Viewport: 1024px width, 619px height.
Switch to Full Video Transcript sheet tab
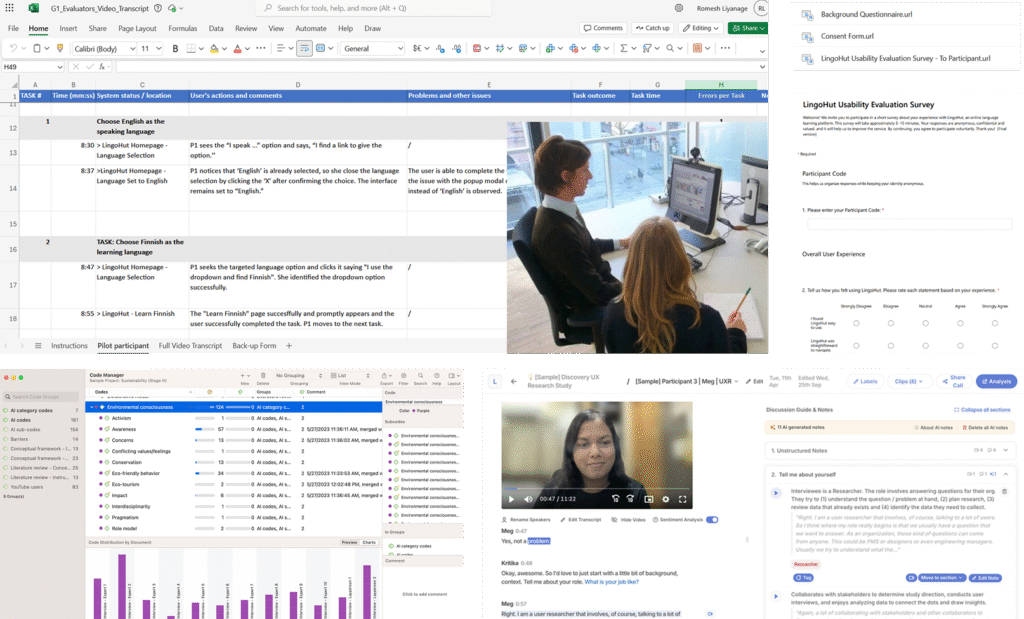pos(190,345)
